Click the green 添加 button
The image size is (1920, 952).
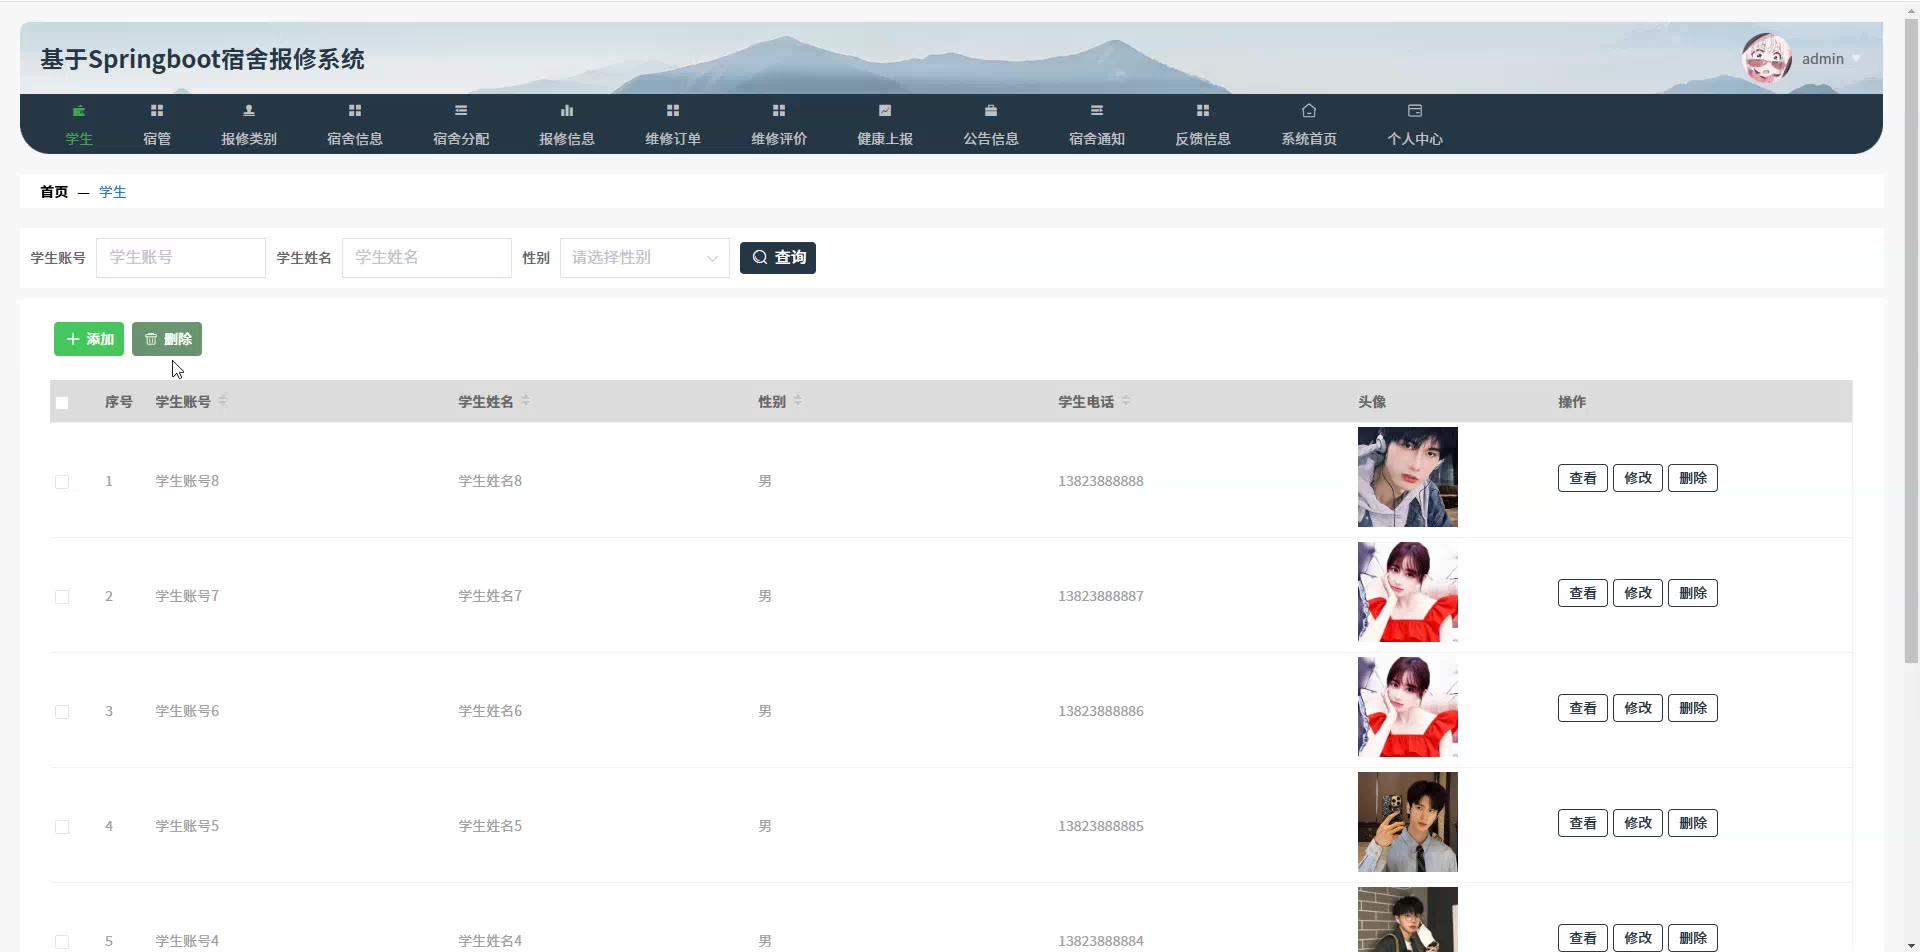point(89,339)
